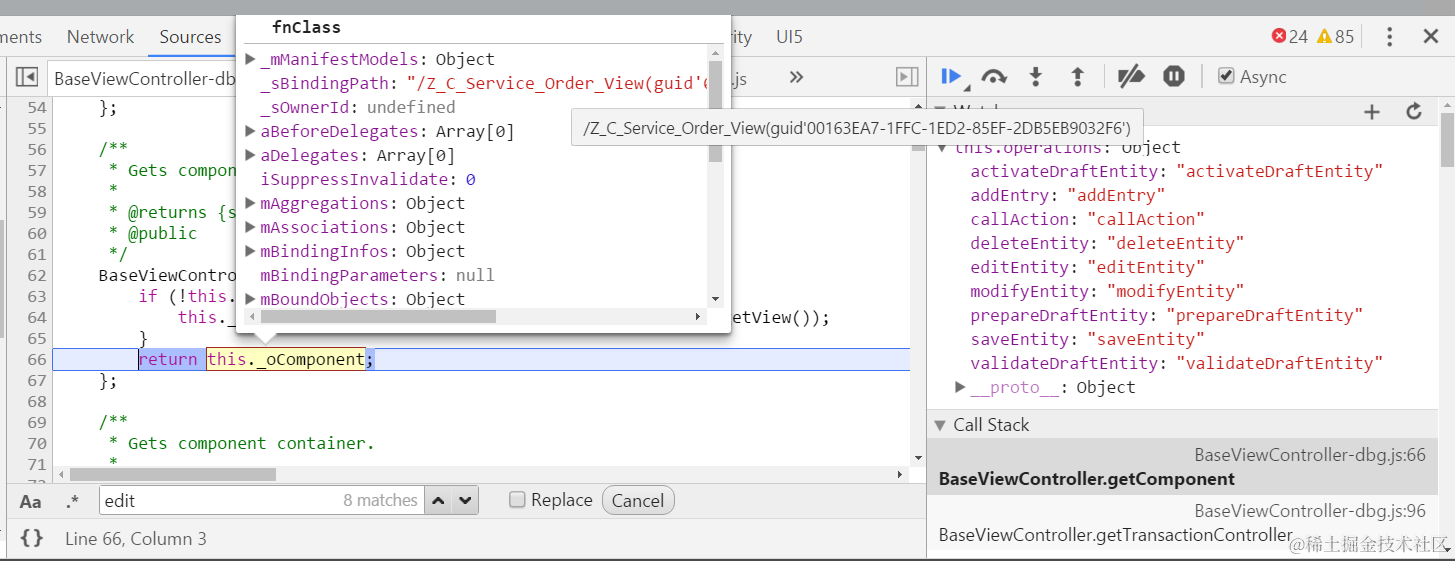The height and width of the screenshot is (561, 1455).
Task: Close the DevTools panel
Action: [1431, 37]
